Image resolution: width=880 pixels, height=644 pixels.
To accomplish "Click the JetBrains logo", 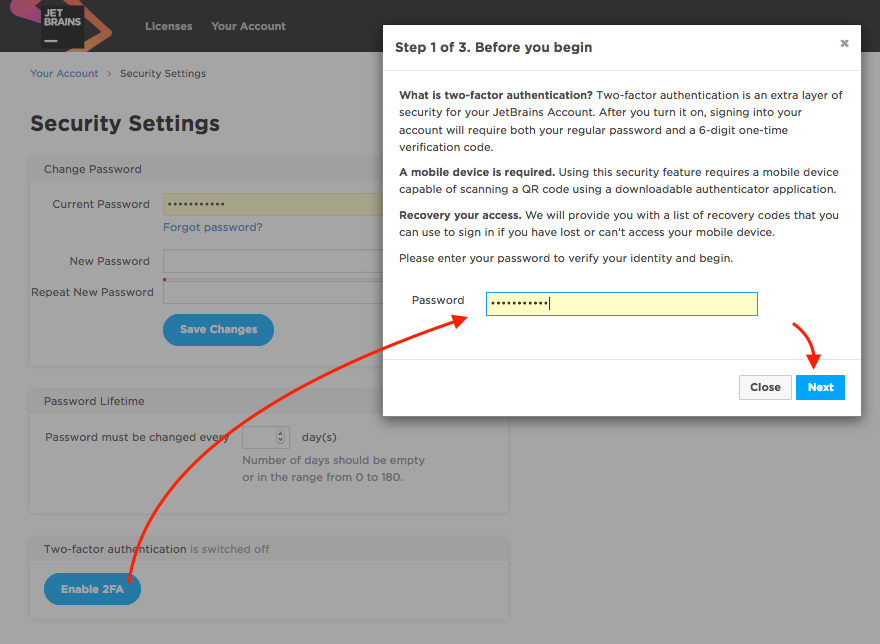I will tap(62, 27).
